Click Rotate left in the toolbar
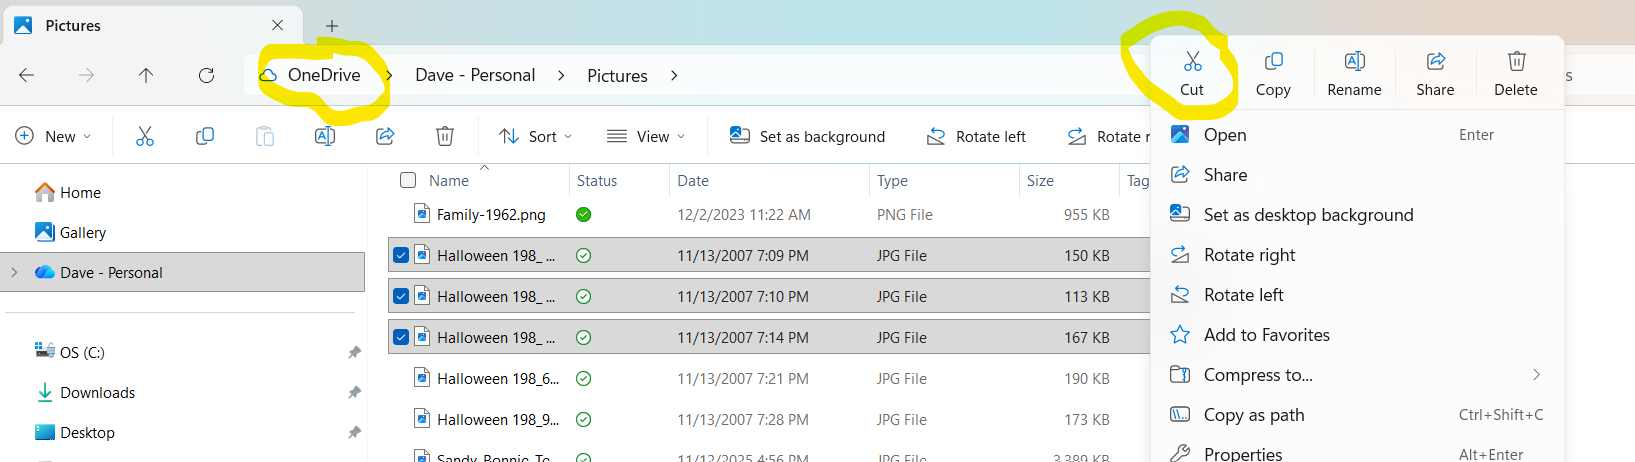 (x=976, y=136)
